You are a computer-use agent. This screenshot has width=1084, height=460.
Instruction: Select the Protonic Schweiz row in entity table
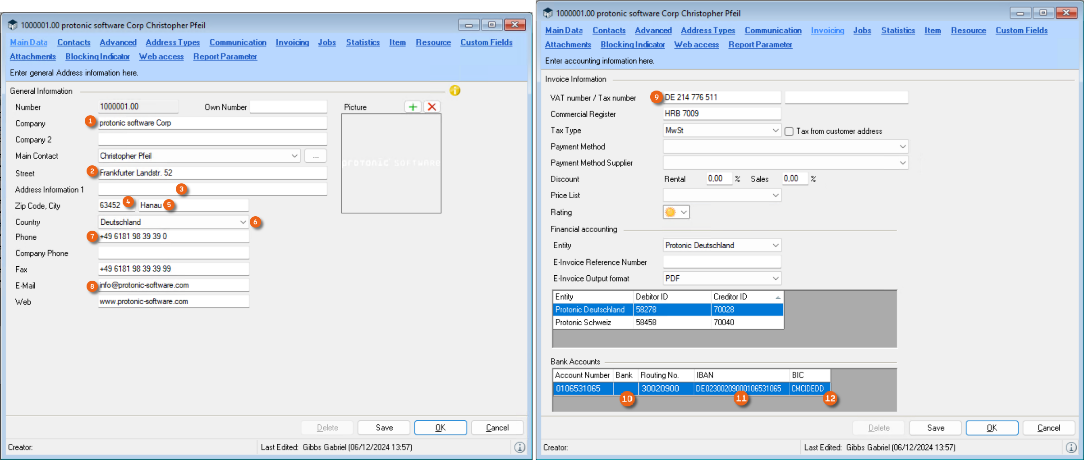(592, 322)
